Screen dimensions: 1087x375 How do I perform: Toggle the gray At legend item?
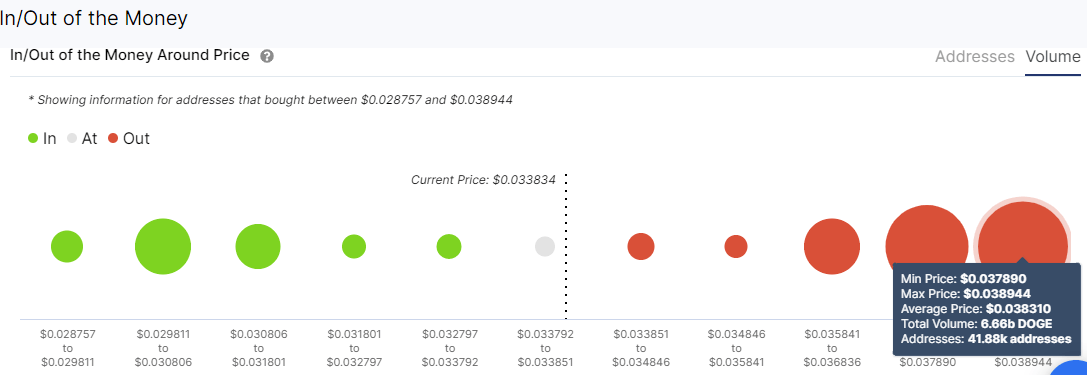click(82, 139)
